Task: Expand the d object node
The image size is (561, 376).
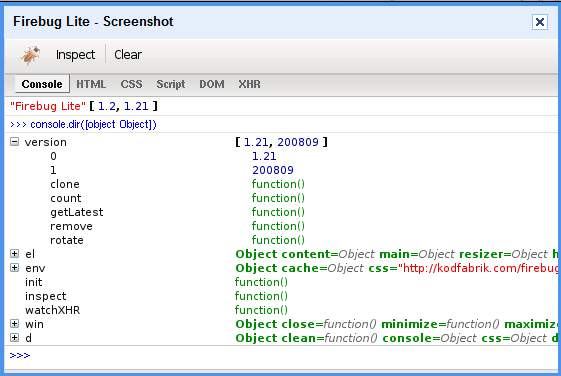Action: pyautogui.click(x=14, y=338)
